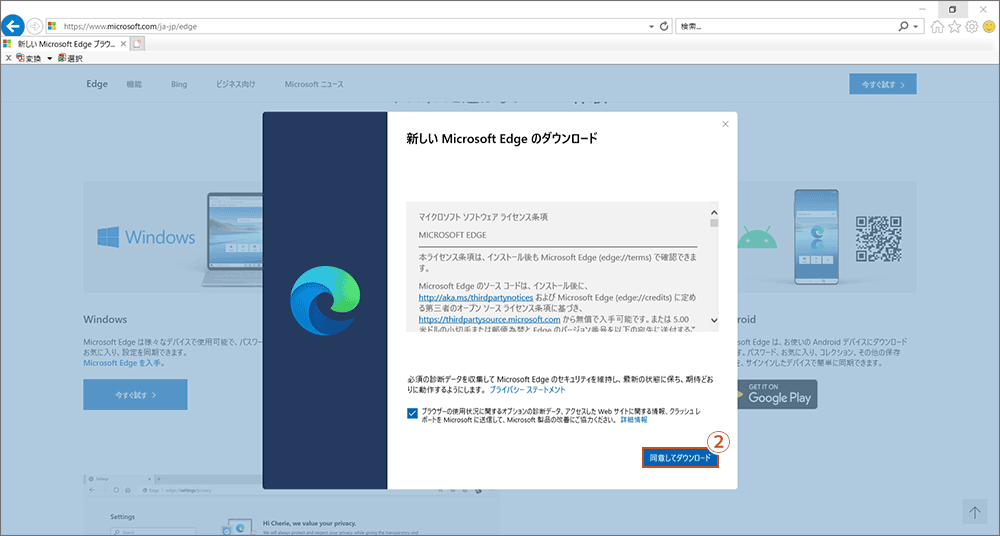Screen dimensions: 1000x536
Task: Click the MICROSOFT EDGE license heading
Action: [452, 235]
